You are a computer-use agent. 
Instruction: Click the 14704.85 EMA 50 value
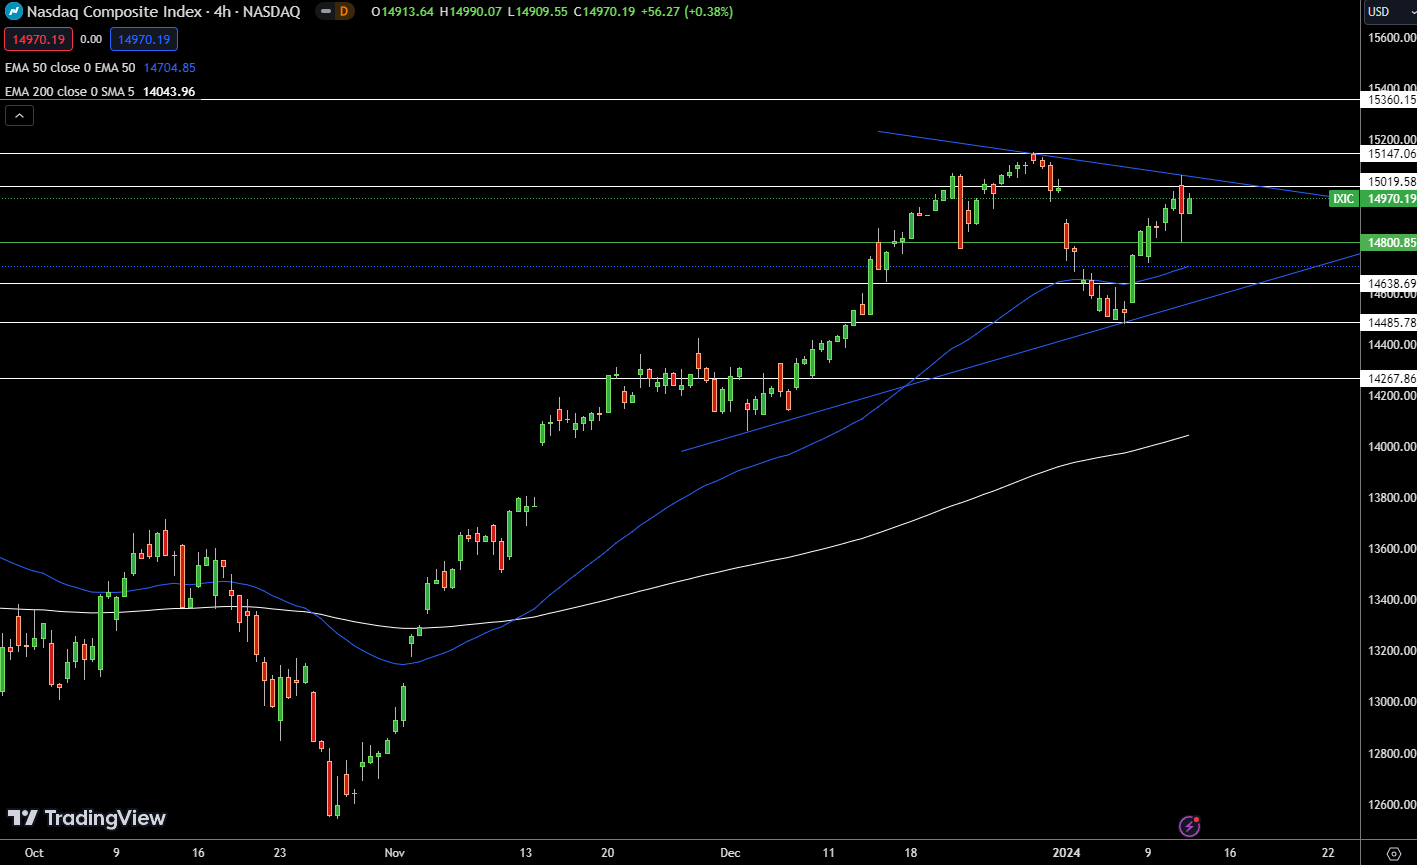coord(170,67)
